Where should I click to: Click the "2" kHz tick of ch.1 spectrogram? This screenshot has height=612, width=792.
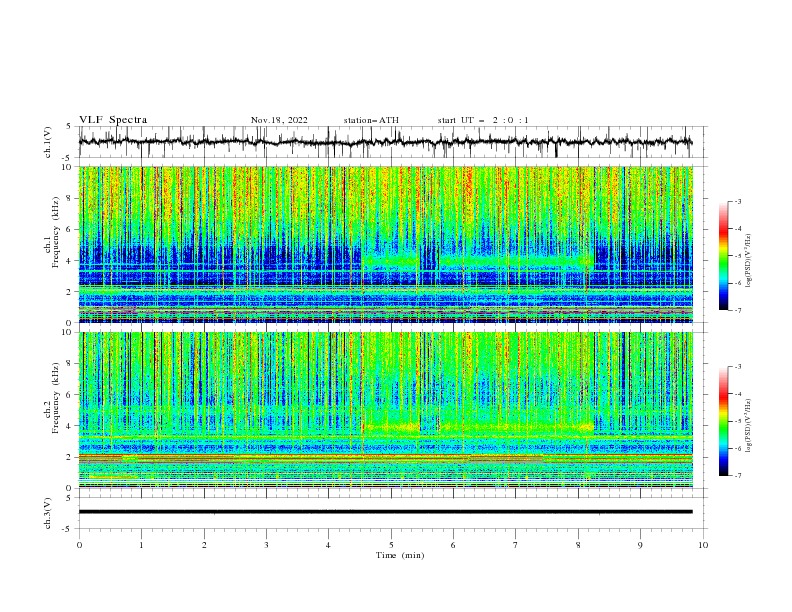[x=71, y=292]
